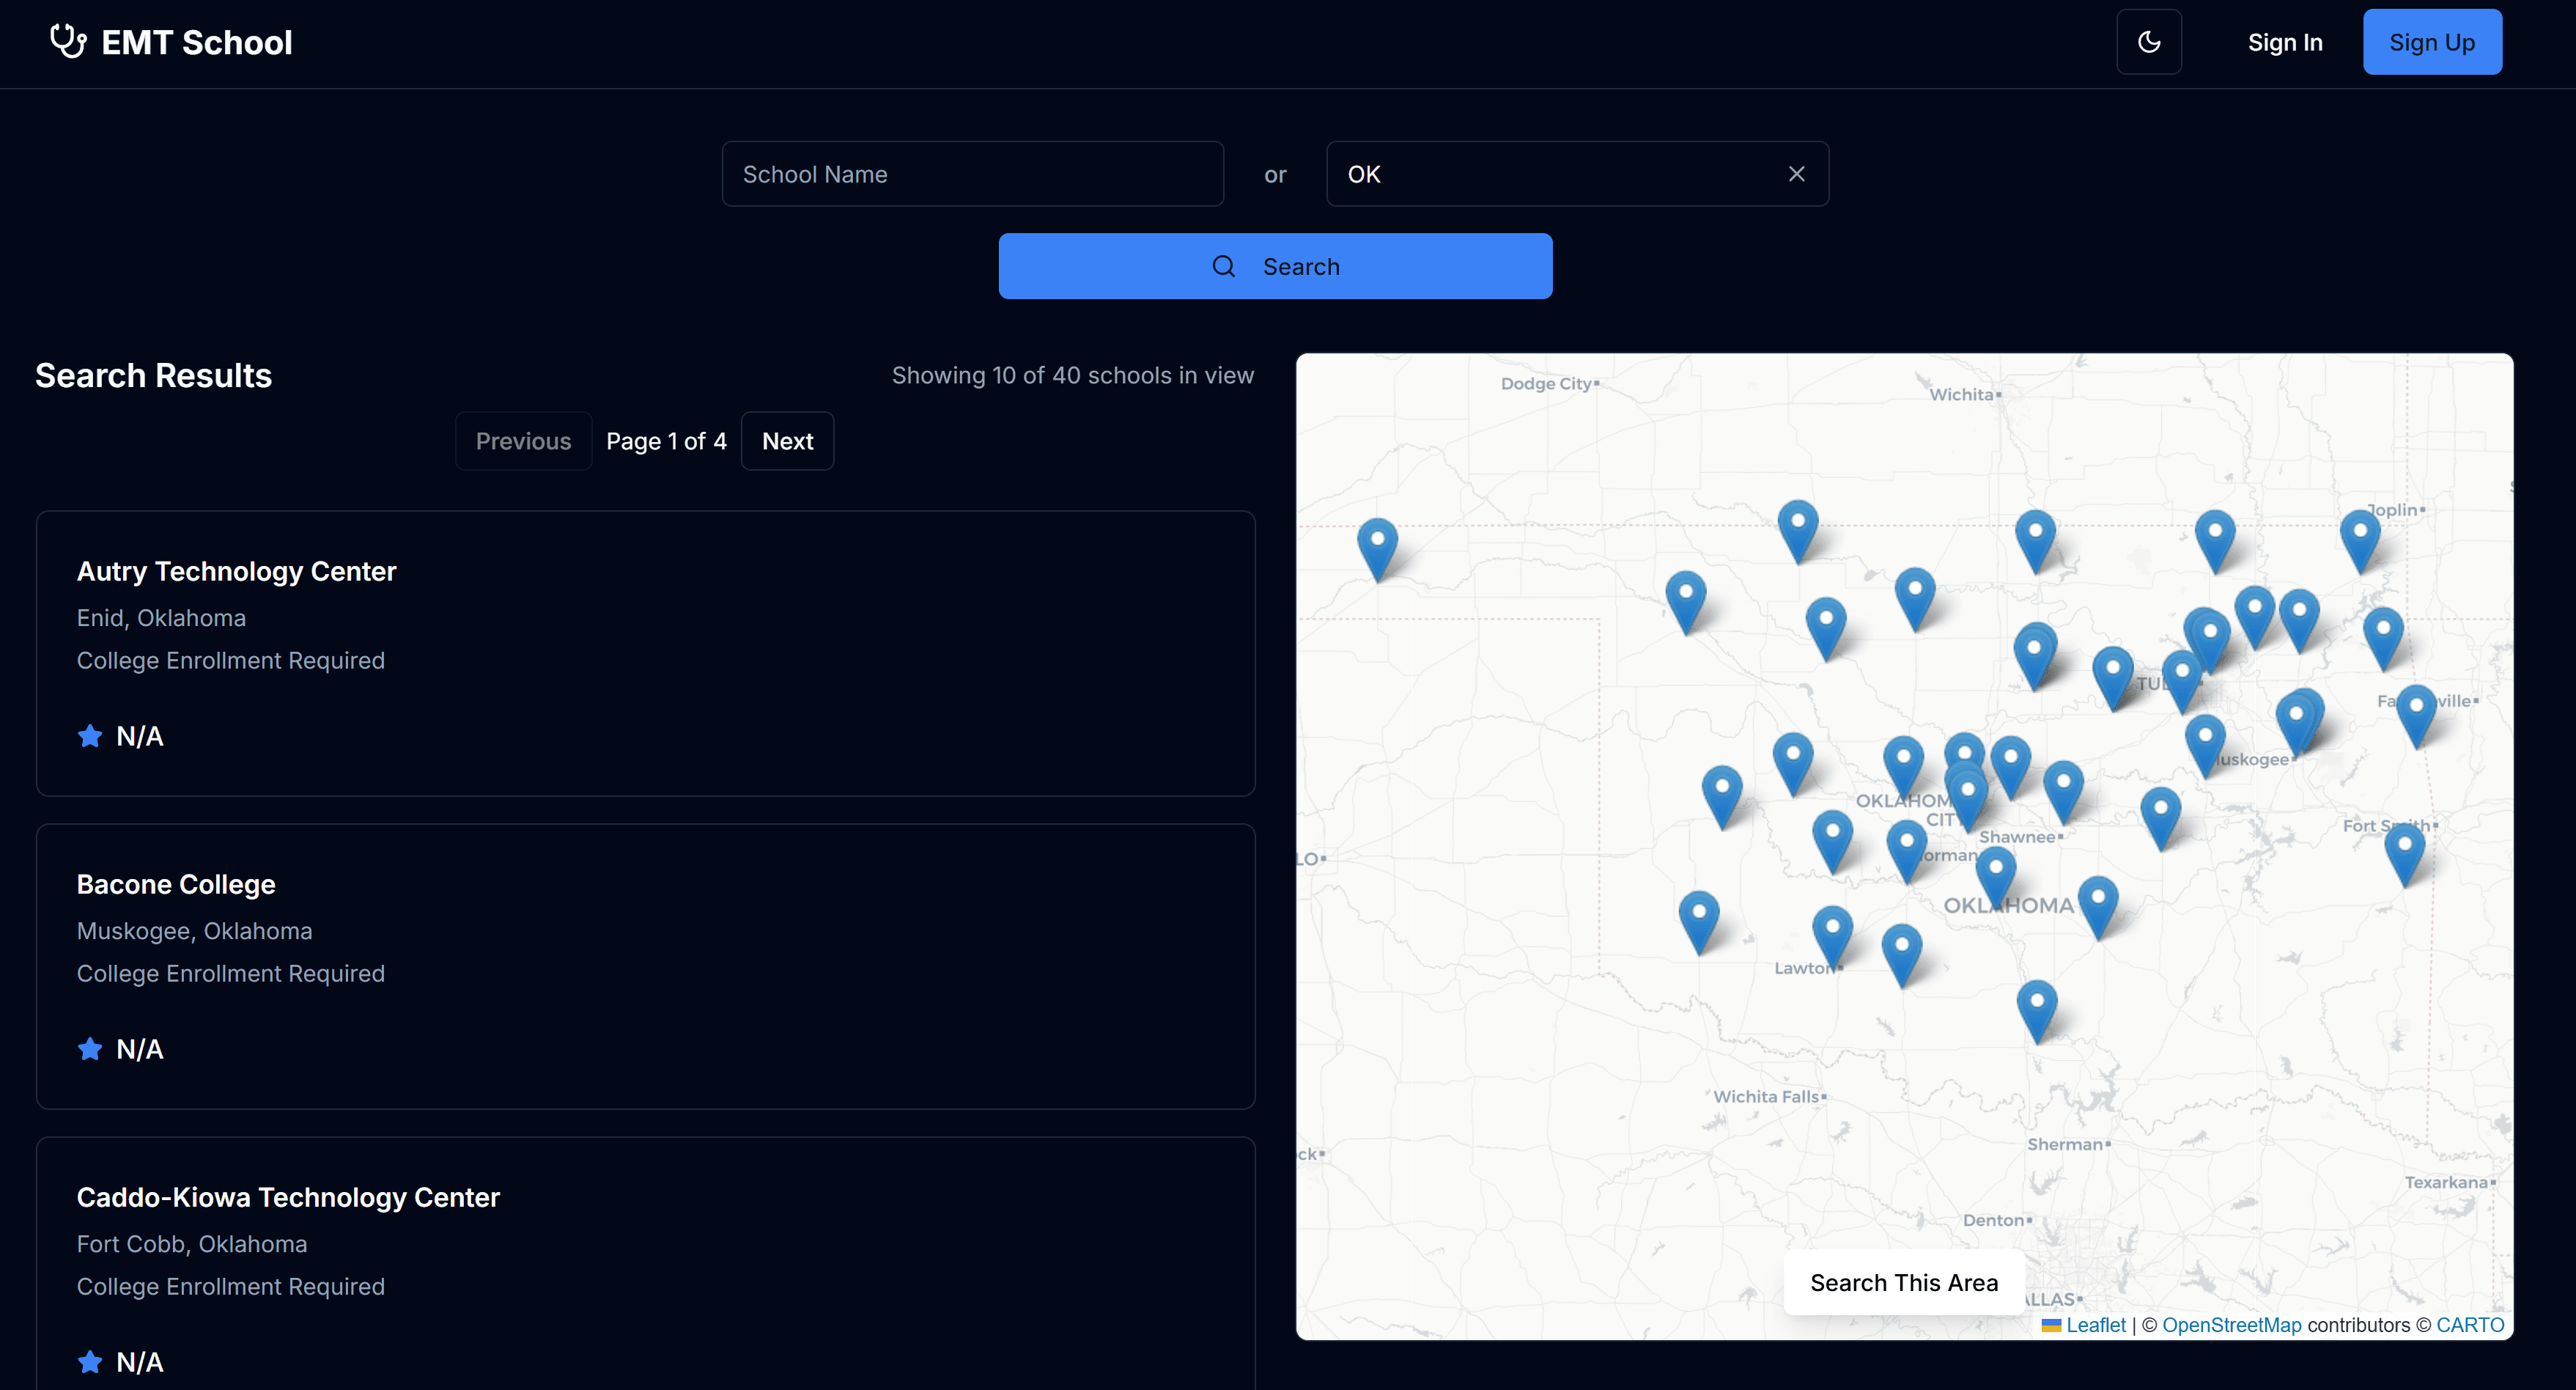Click the magnifying glass icon inside Search button

(1224, 266)
